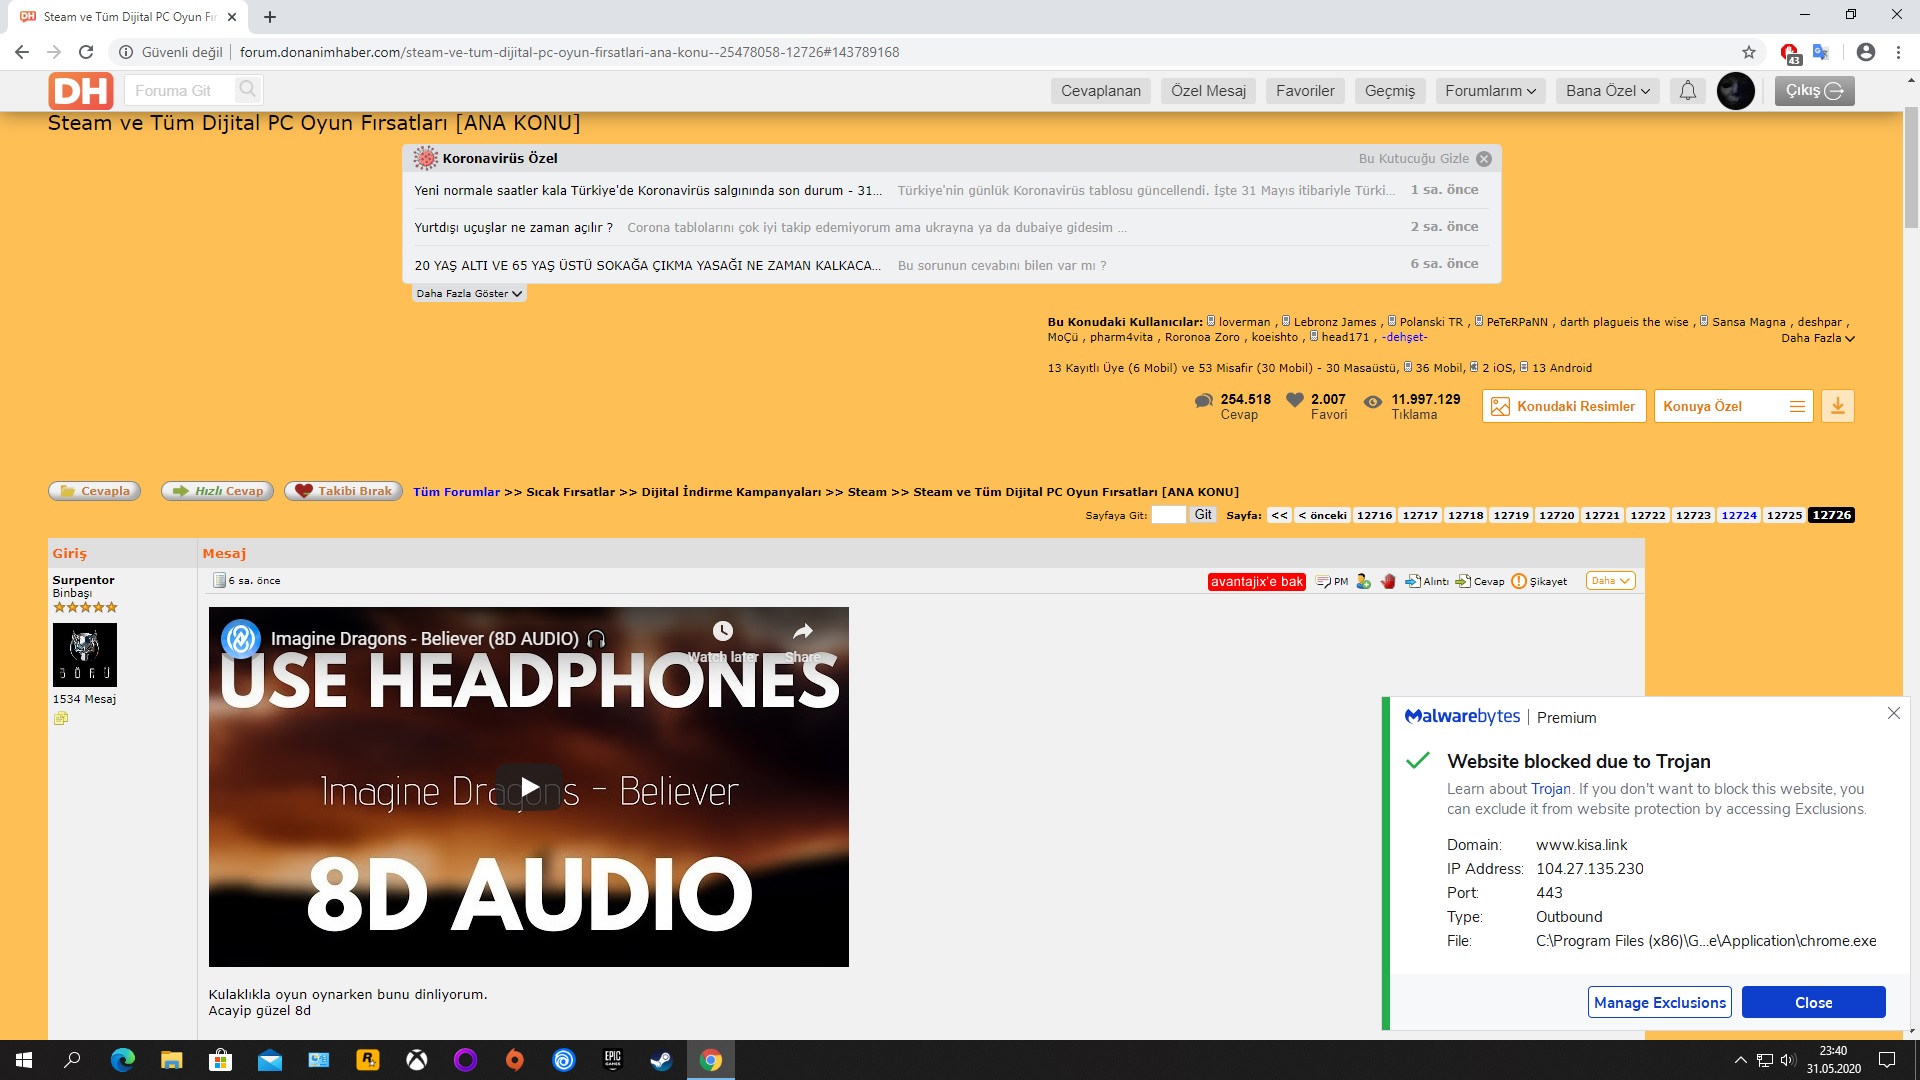
Task: Play the Imagine Dragons video
Action: coord(529,787)
